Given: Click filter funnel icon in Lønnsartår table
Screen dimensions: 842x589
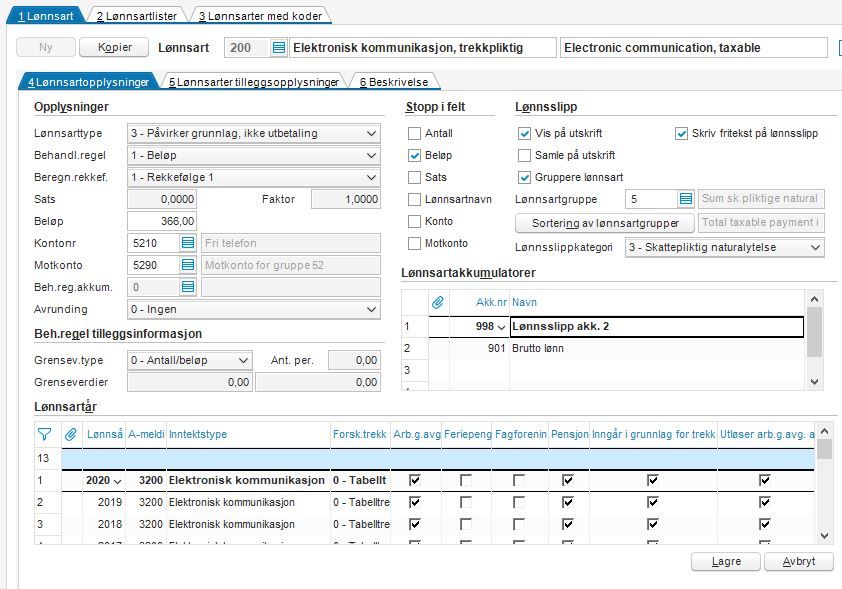Looking at the screenshot, I should [45, 434].
